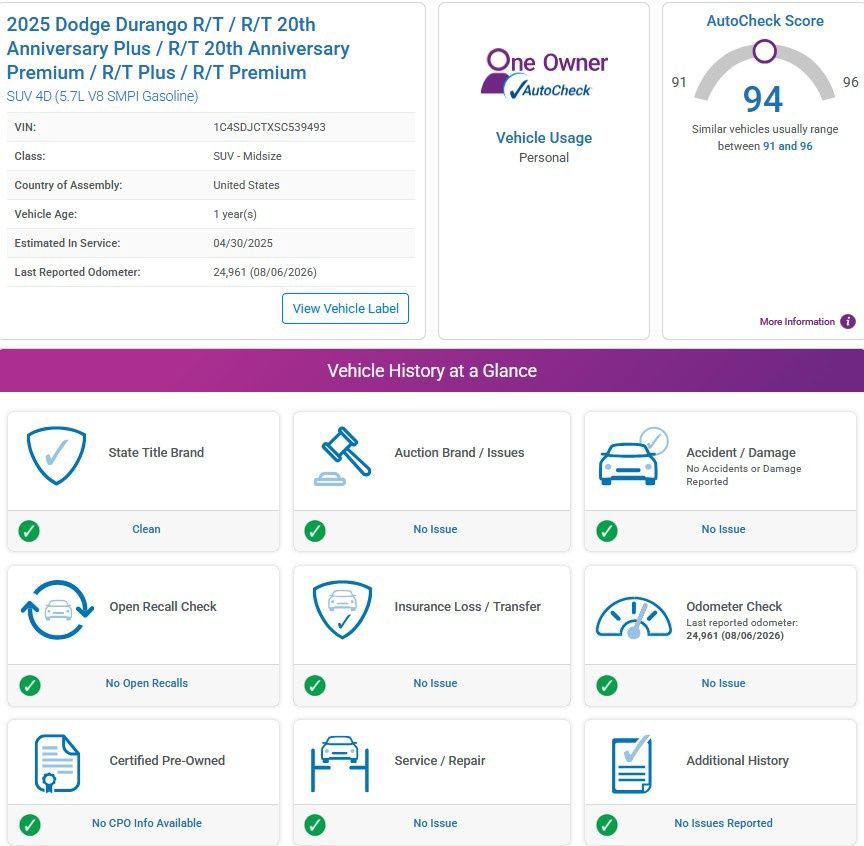The width and height of the screenshot is (864, 846).
Task: Click the purple info icon beside More Information
Action: pos(848,322)
